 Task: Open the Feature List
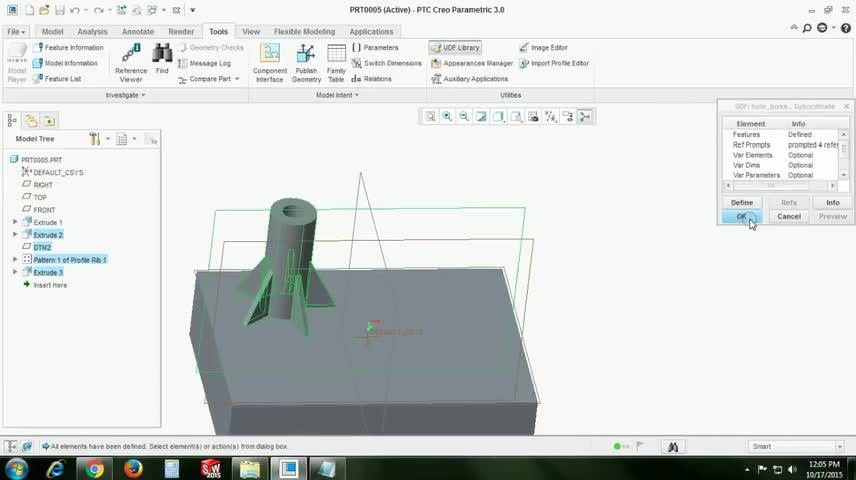(x=57, y=79)
